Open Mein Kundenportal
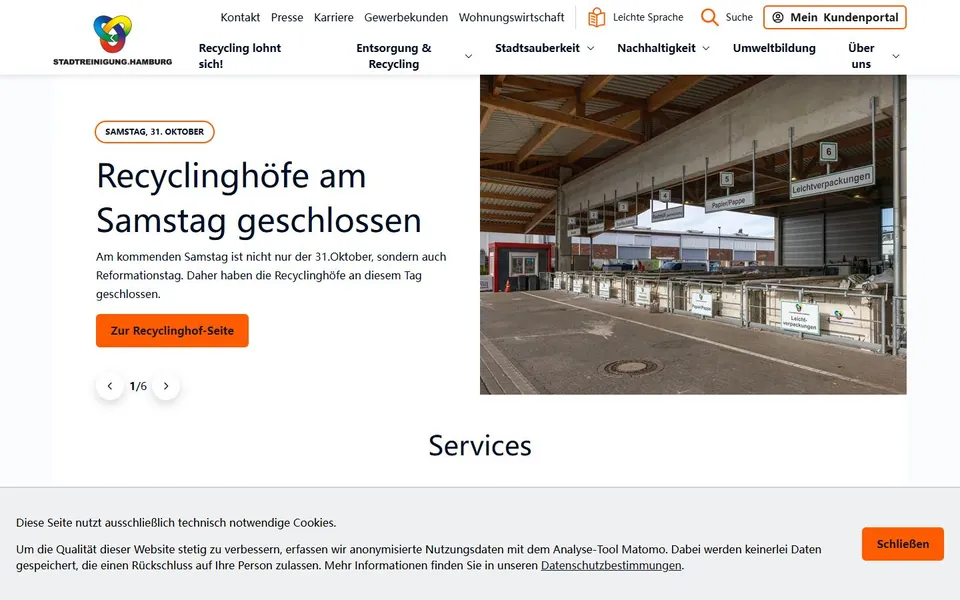Viewport: 960px width, 600px height. pyautogui.click(x=834, y=17)
